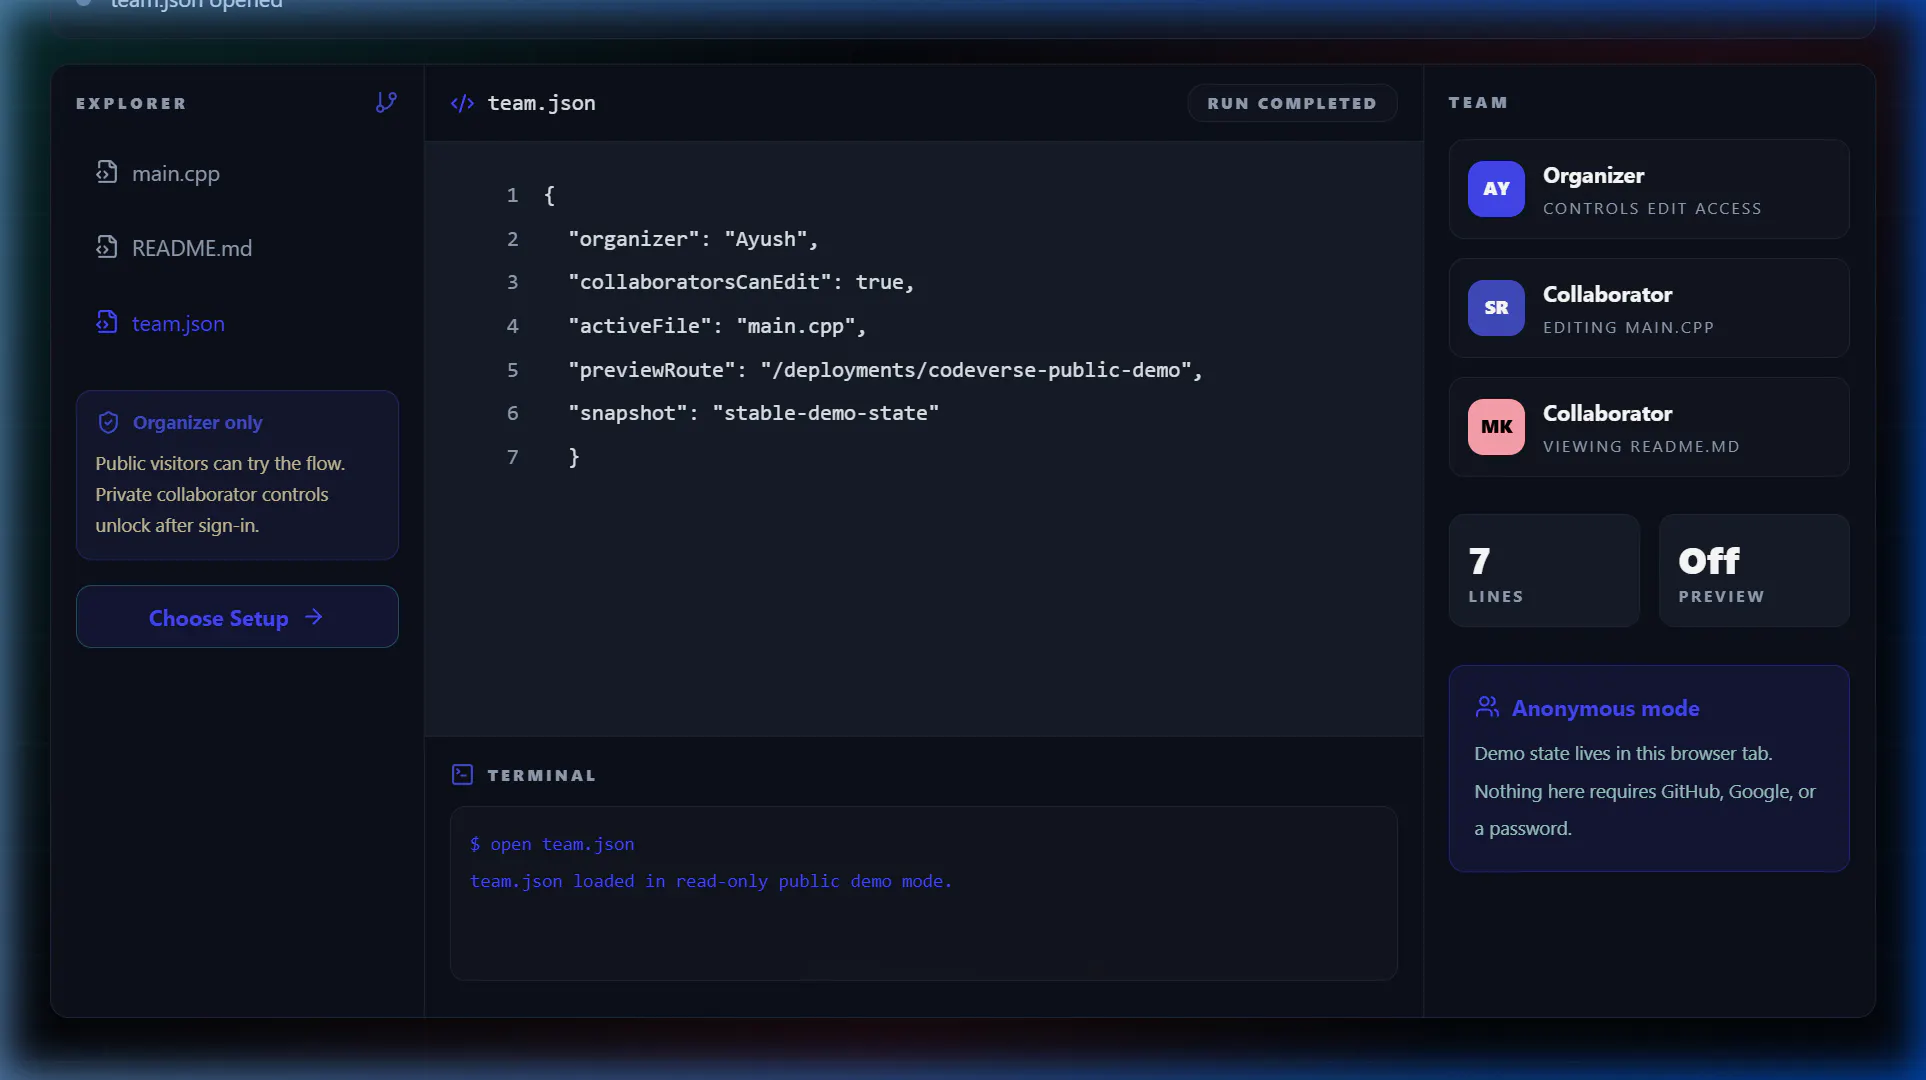Screen dimensions: 1926x1080
Task: Click line number 3 in the editor
Action: pyautogui.click(x=512, y=282)
